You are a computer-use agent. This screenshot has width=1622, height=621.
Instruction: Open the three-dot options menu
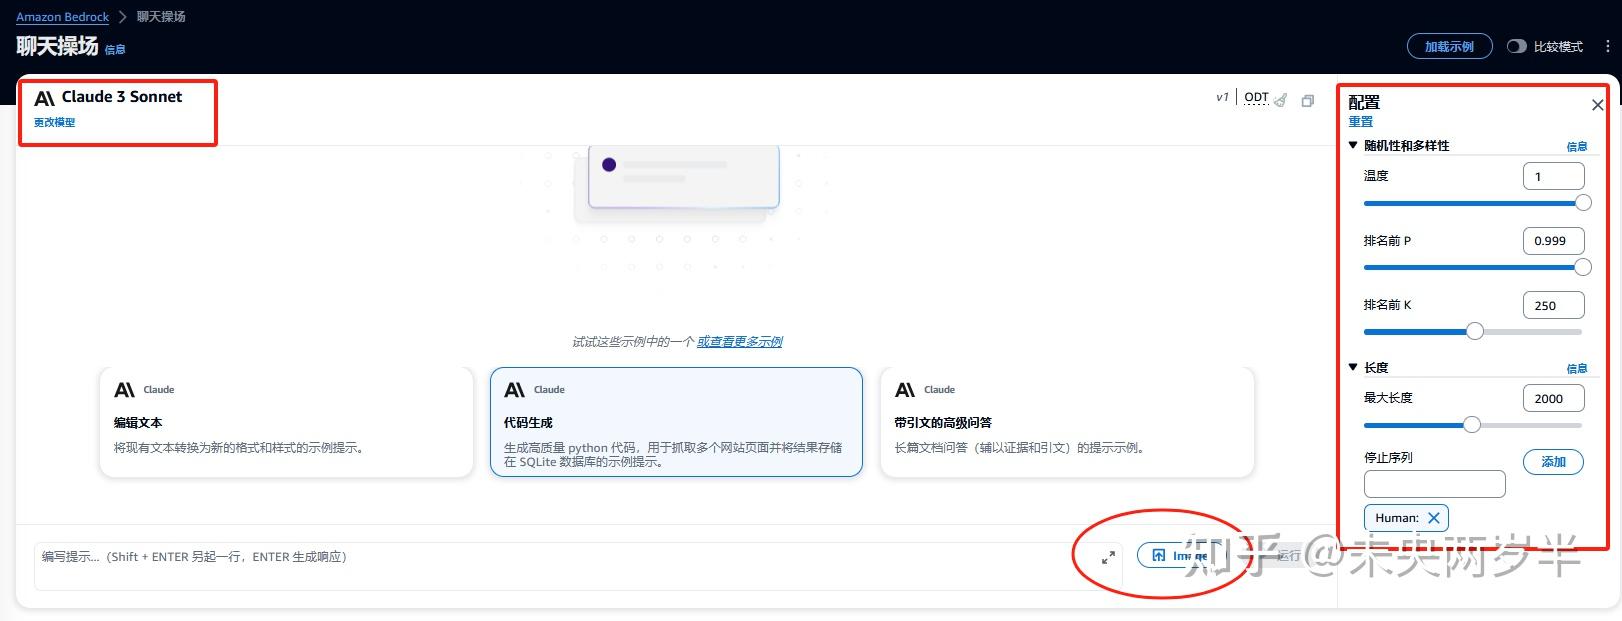1607,46
